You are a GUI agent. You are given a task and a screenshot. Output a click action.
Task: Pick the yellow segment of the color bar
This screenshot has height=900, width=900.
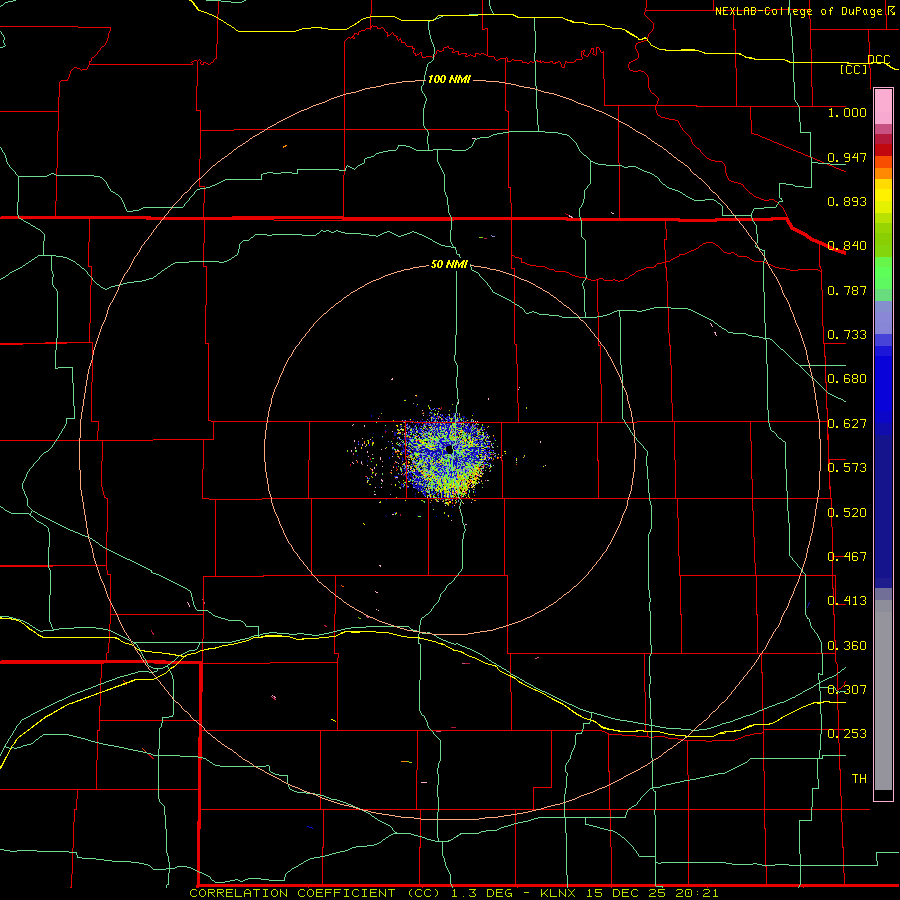(883, 196)
